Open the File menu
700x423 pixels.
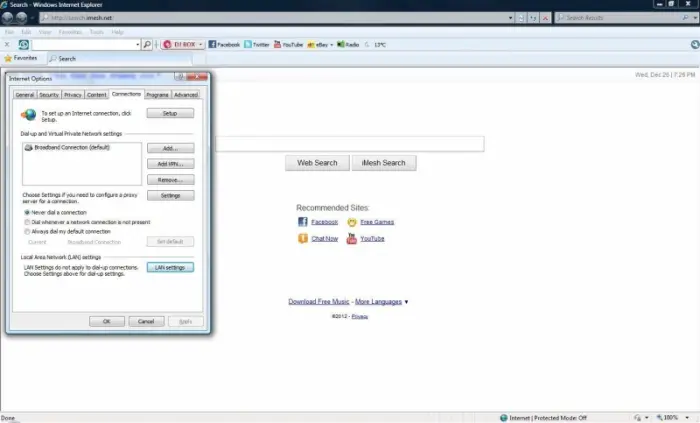coord(9,32)
